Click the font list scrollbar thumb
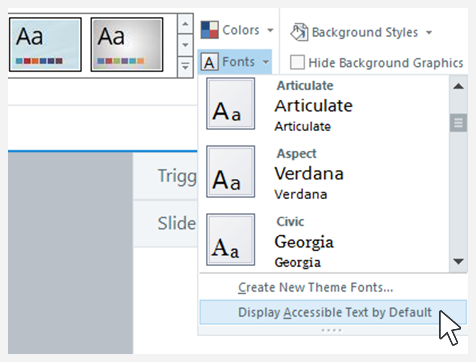 [x=458, y=123]
